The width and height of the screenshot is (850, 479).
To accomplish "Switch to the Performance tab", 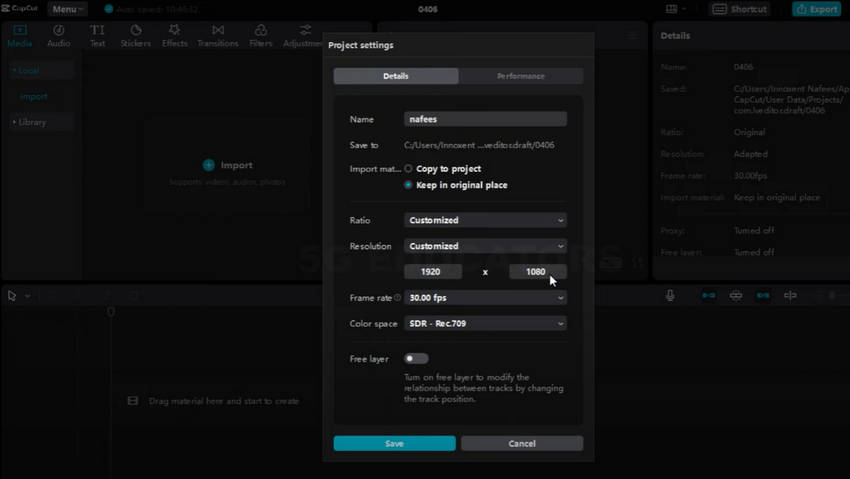I will pos(521,76).
